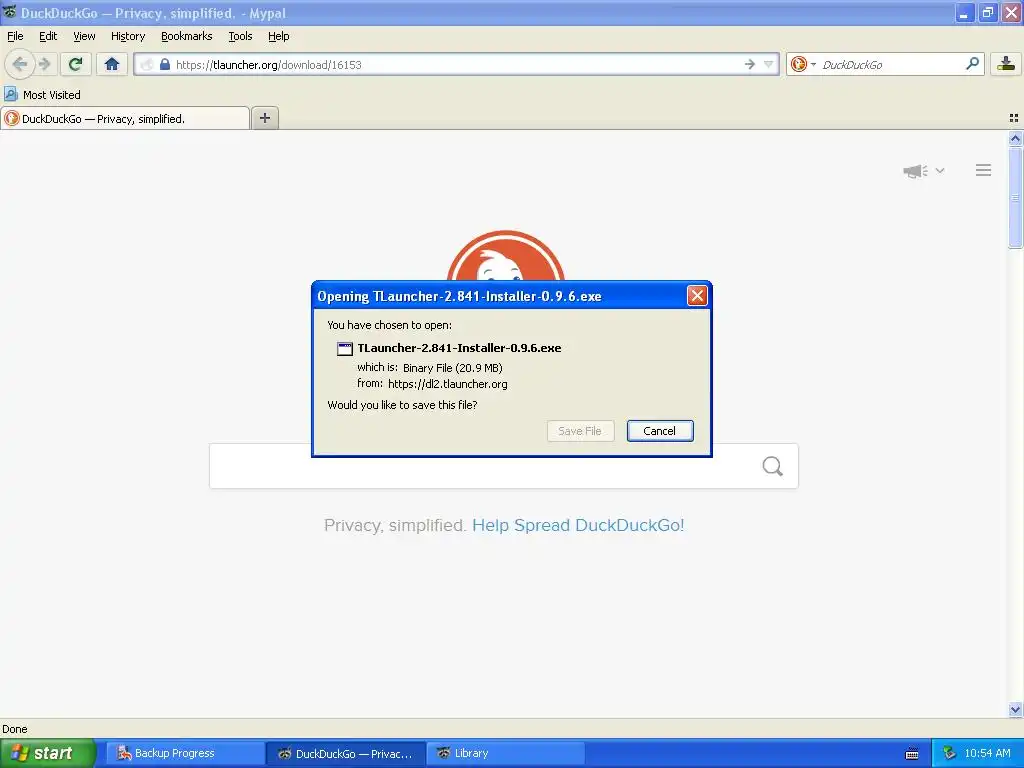This screenshot has height=768, width=1024.
Task: Click the DuckDuckGo duck logo
Action: [505, 255]
